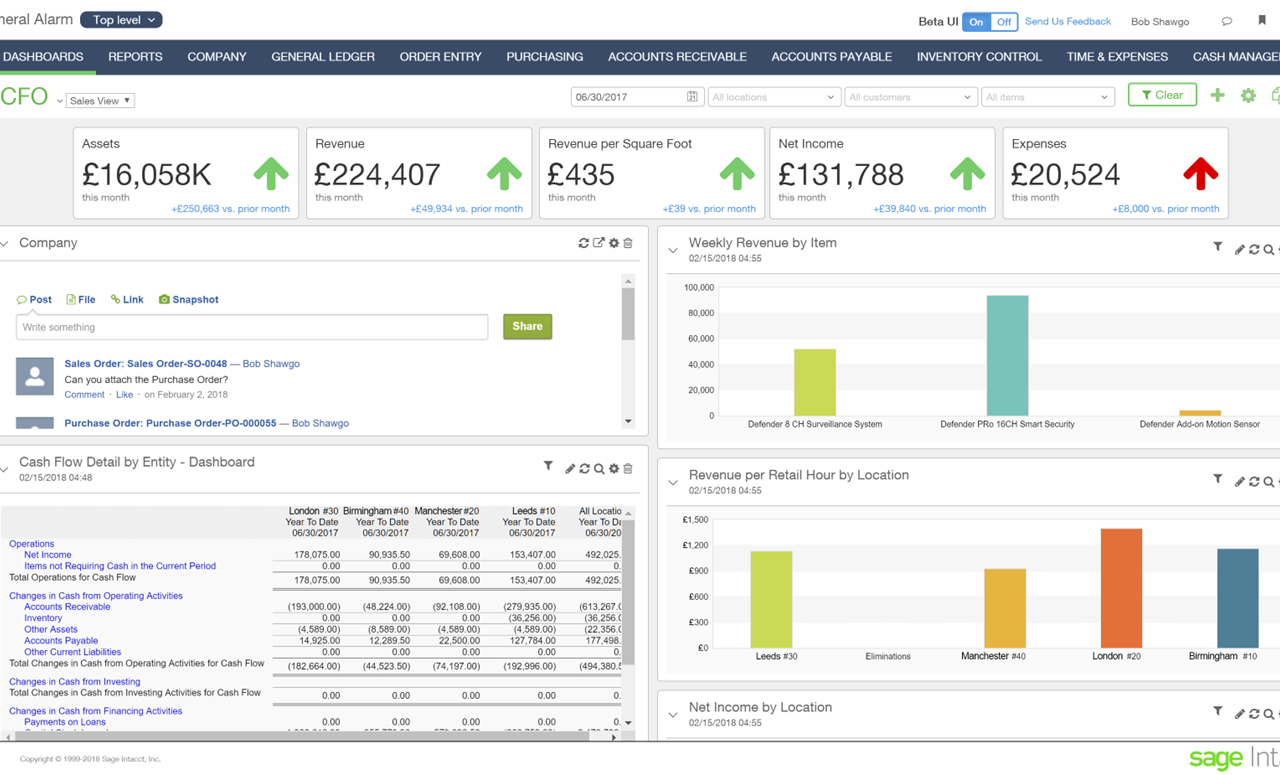Click the Accounts Receivable row link
Screen dimensions: 1280x775
click(67, 607)
